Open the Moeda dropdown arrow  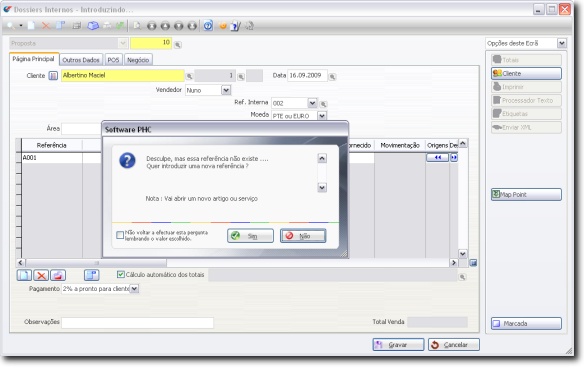322,115
